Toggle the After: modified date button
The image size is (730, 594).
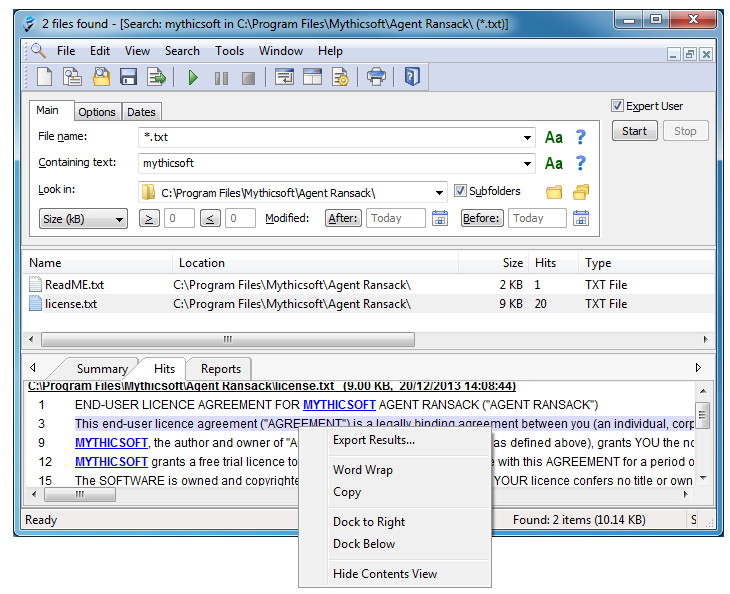coord(343,218)
